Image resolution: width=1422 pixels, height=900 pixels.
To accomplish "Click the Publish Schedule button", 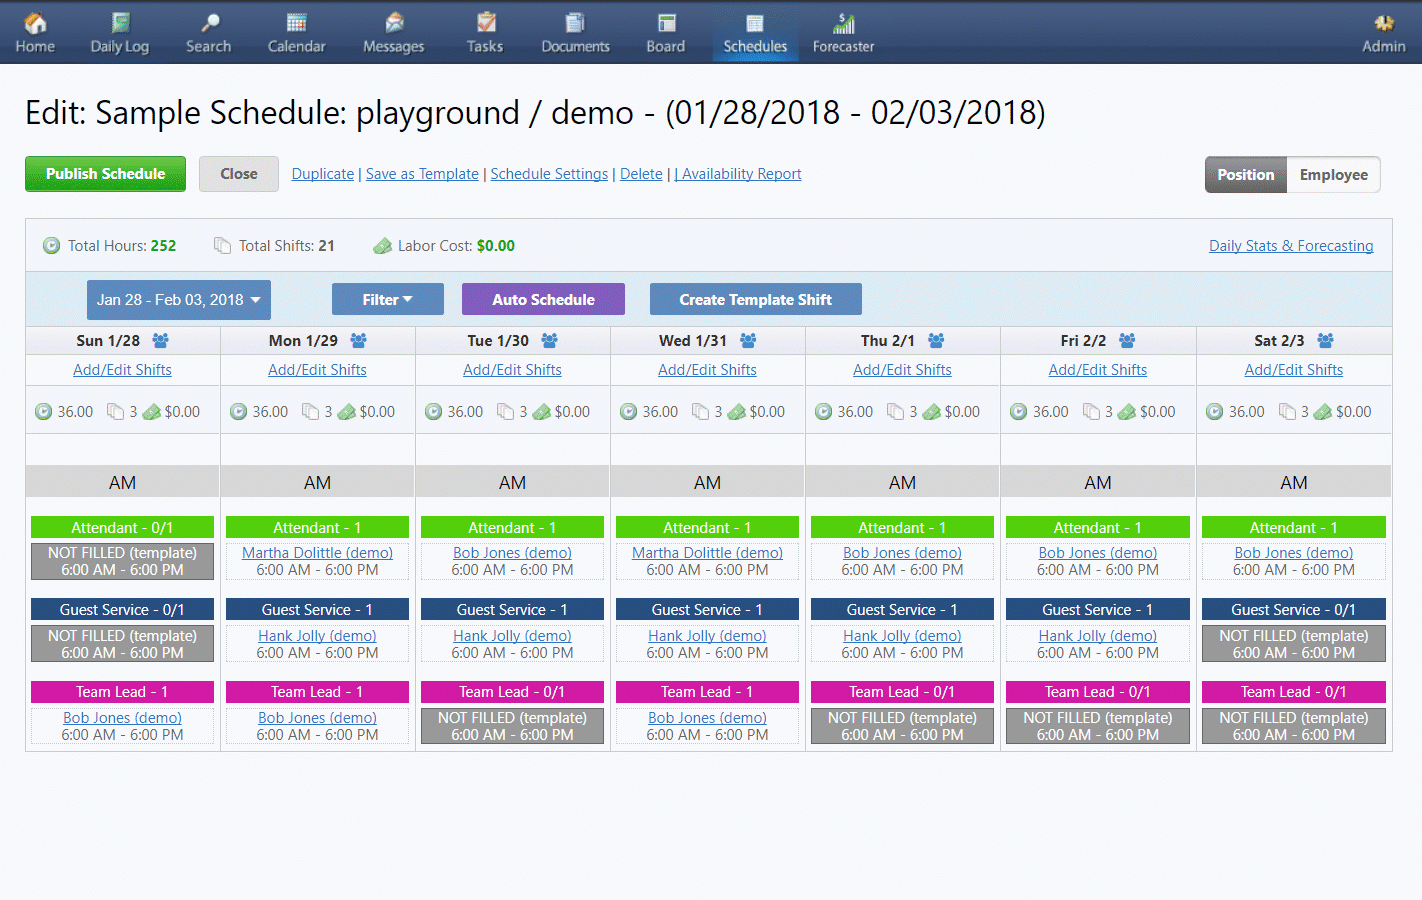I will (x=105, y=173).
